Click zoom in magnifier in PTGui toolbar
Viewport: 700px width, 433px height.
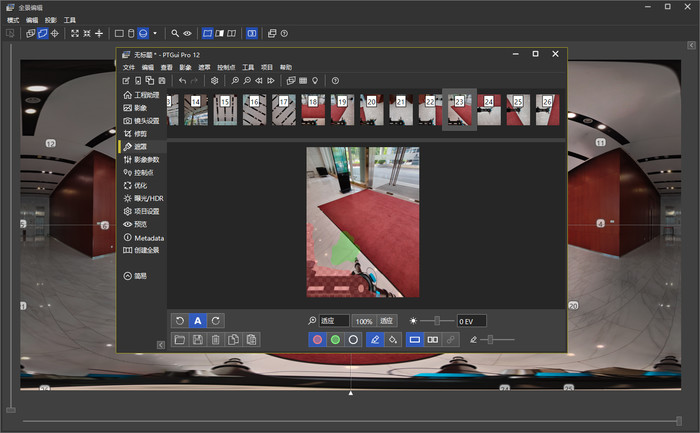coord(235,81)
